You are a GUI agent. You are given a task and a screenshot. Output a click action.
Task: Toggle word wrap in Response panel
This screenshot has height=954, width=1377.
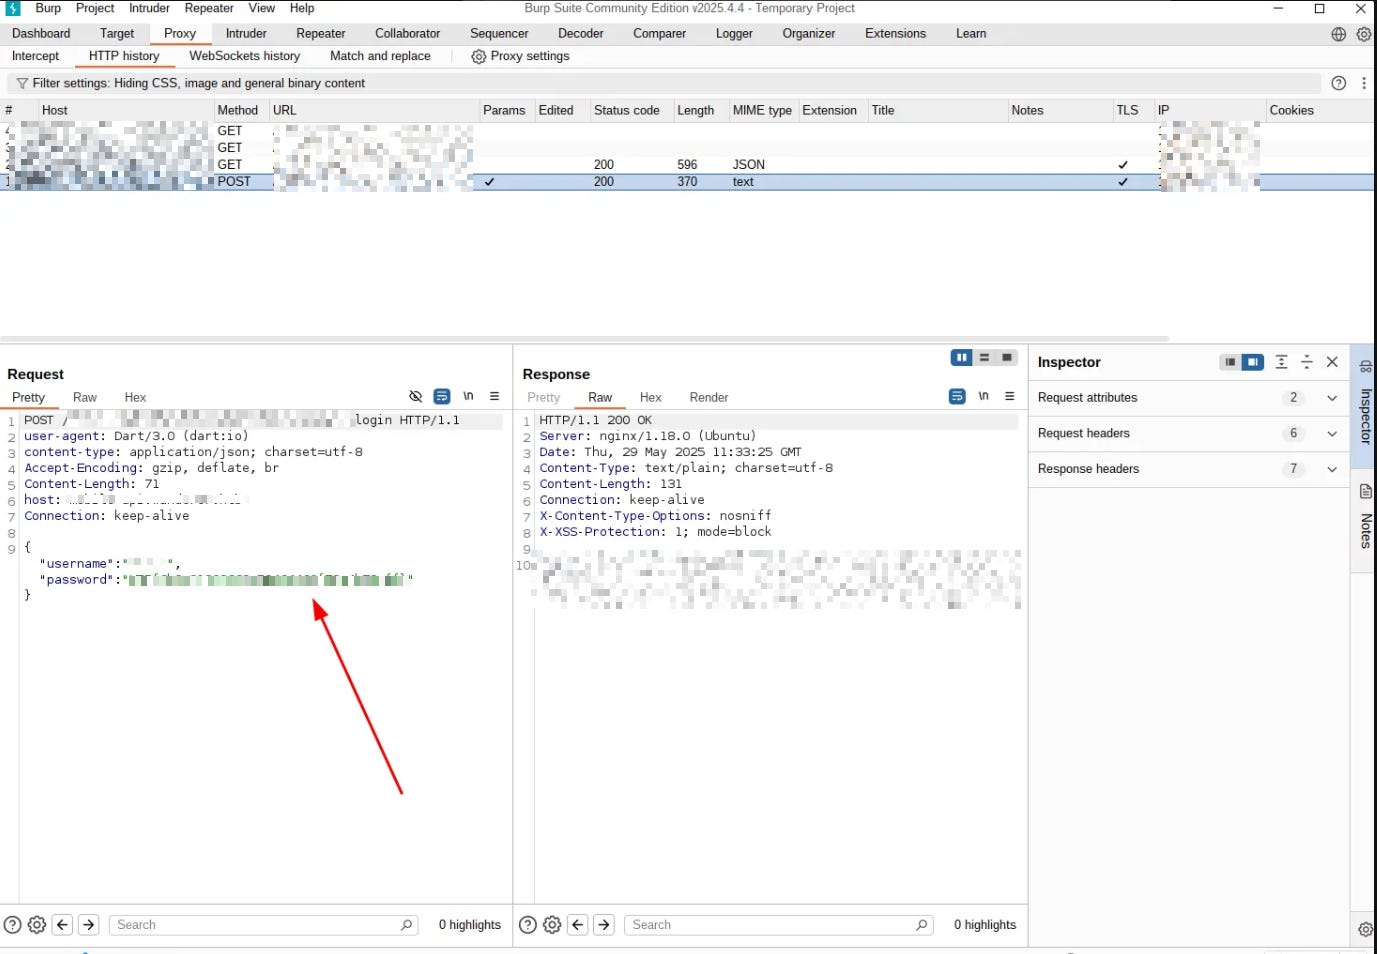957,397
